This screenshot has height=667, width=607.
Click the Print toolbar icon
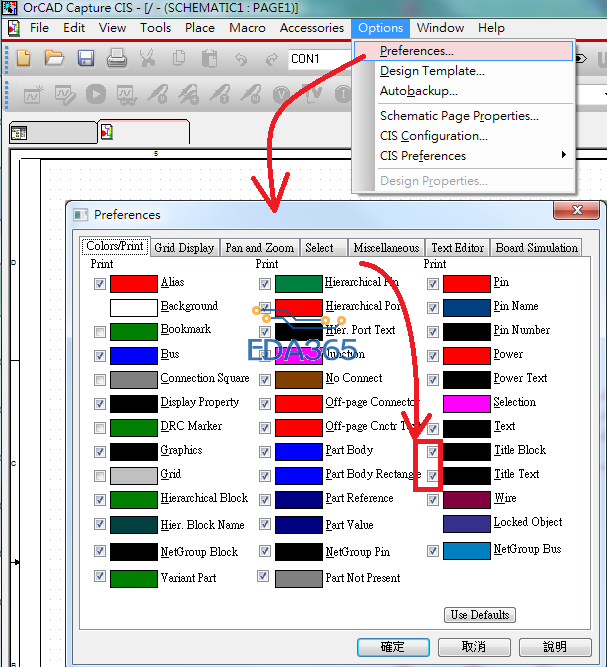117,58
